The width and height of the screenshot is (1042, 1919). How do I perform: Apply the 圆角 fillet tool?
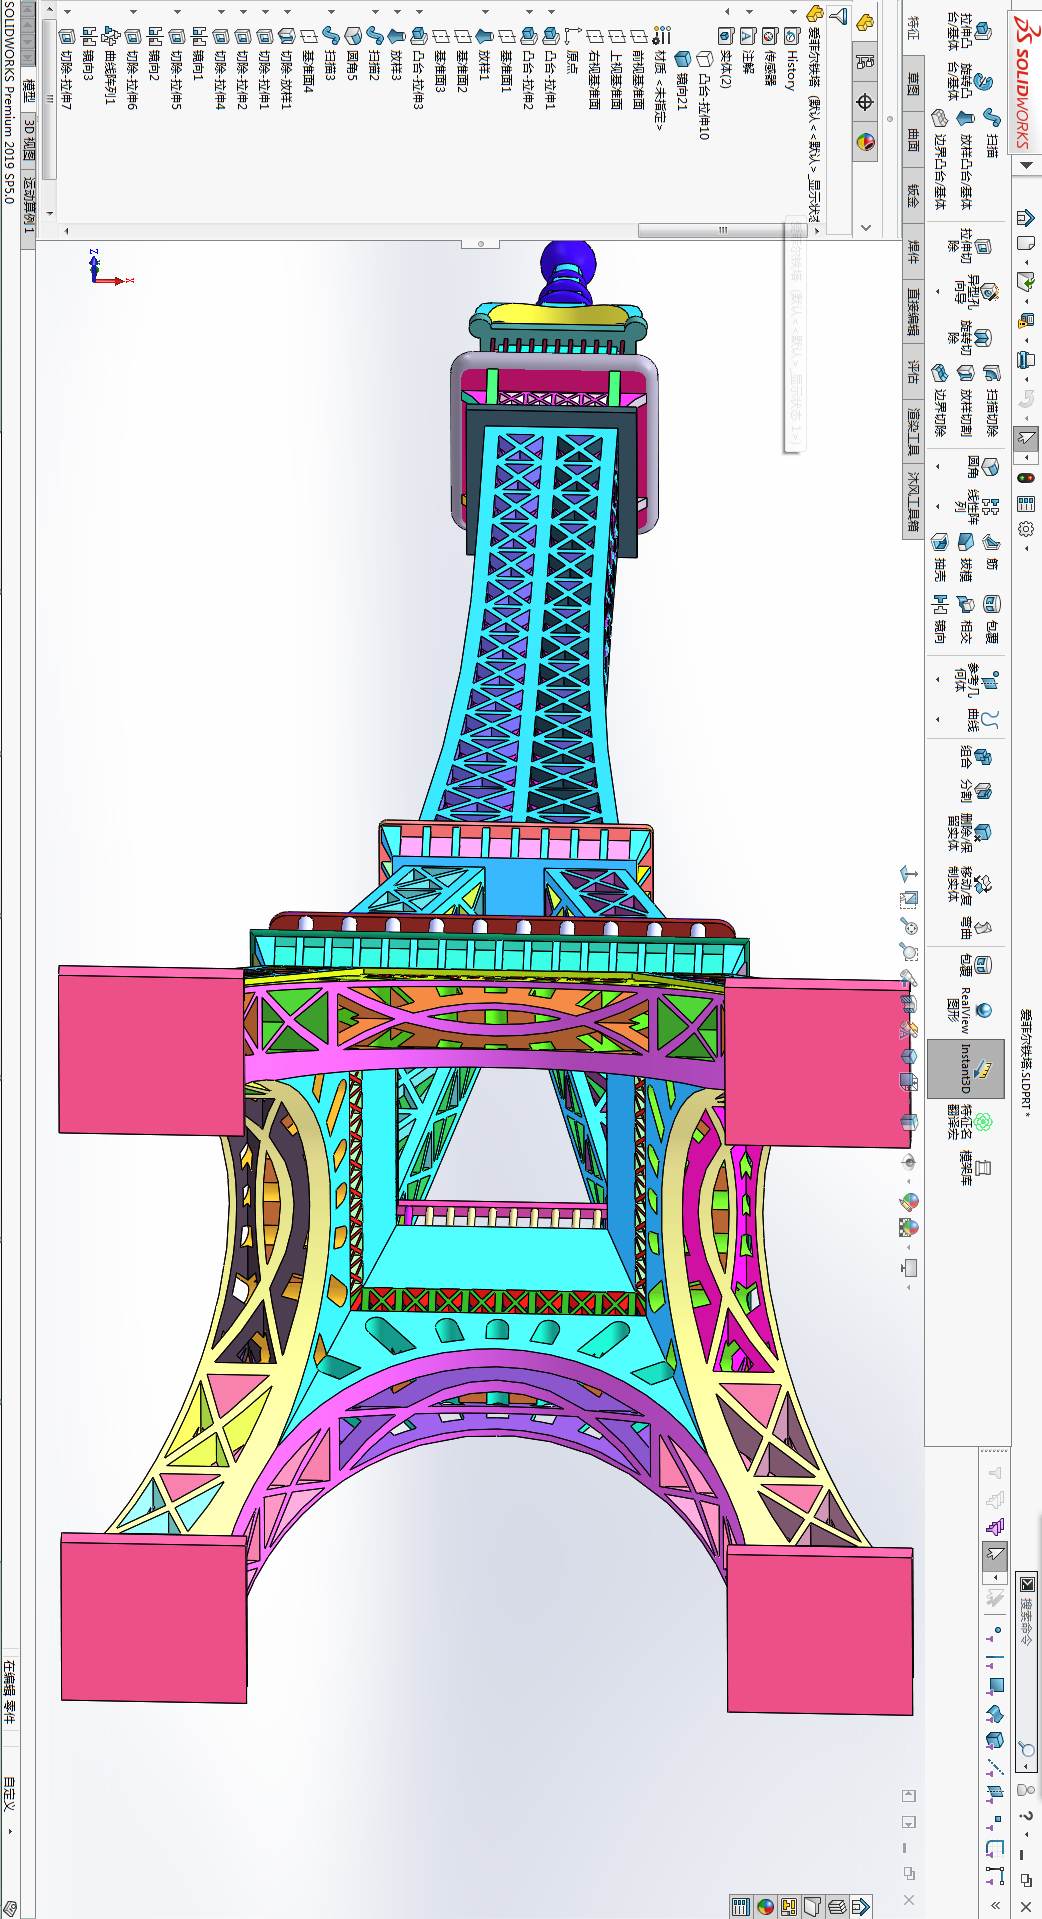(x=981, y=467)
